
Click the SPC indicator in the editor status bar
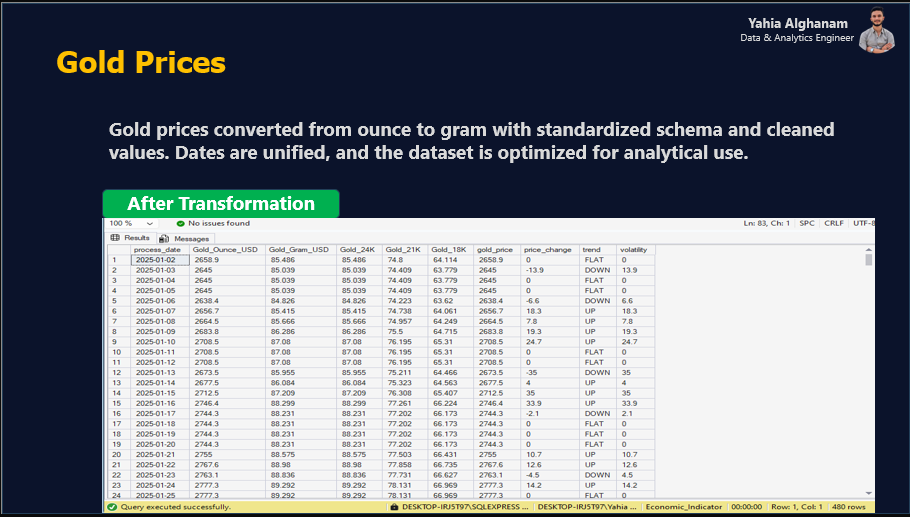[x=807, y=223]
